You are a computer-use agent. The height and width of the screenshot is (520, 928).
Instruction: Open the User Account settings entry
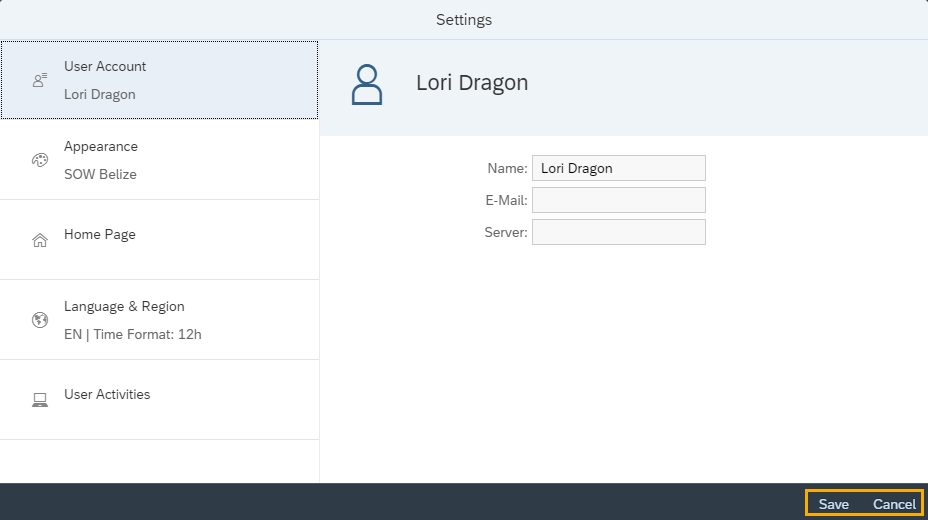point(160,80)
